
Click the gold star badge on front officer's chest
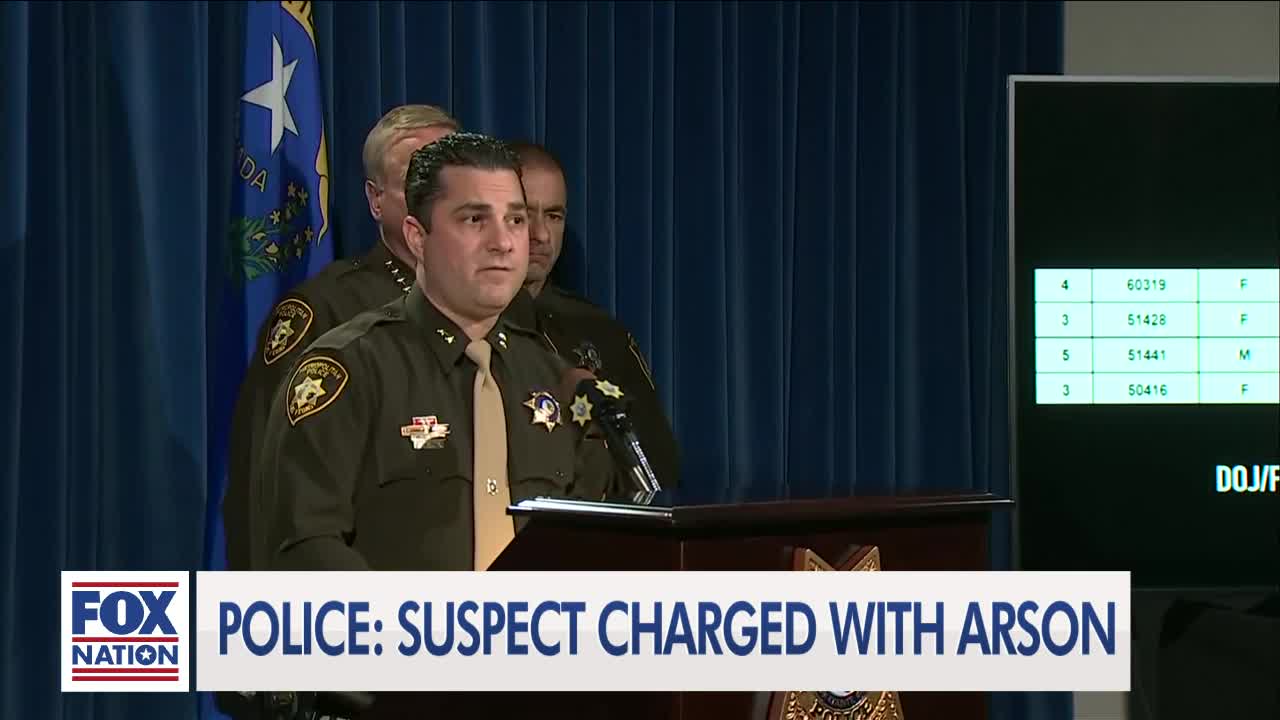tap(543, 410)
